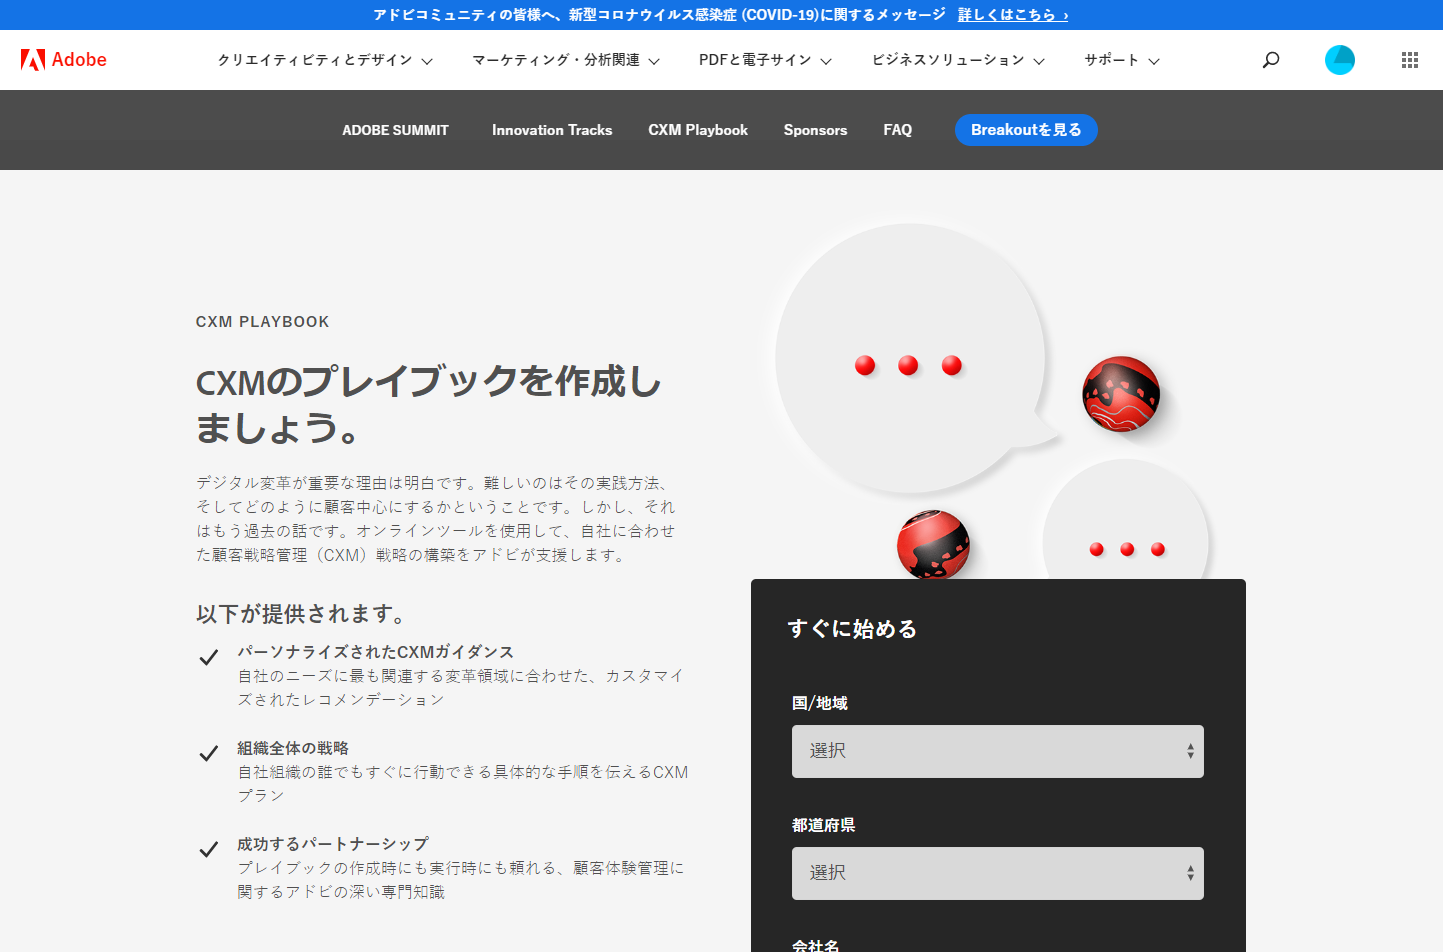Go to ADOBE SUMMIT tab
Viewport: 1443px width, 952px height.
click(x=395, y=130)
